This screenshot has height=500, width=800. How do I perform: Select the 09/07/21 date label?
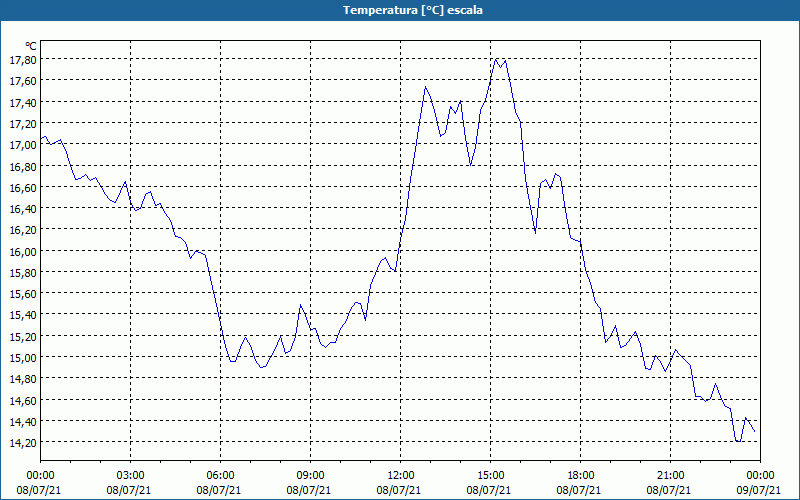[760, 490]
